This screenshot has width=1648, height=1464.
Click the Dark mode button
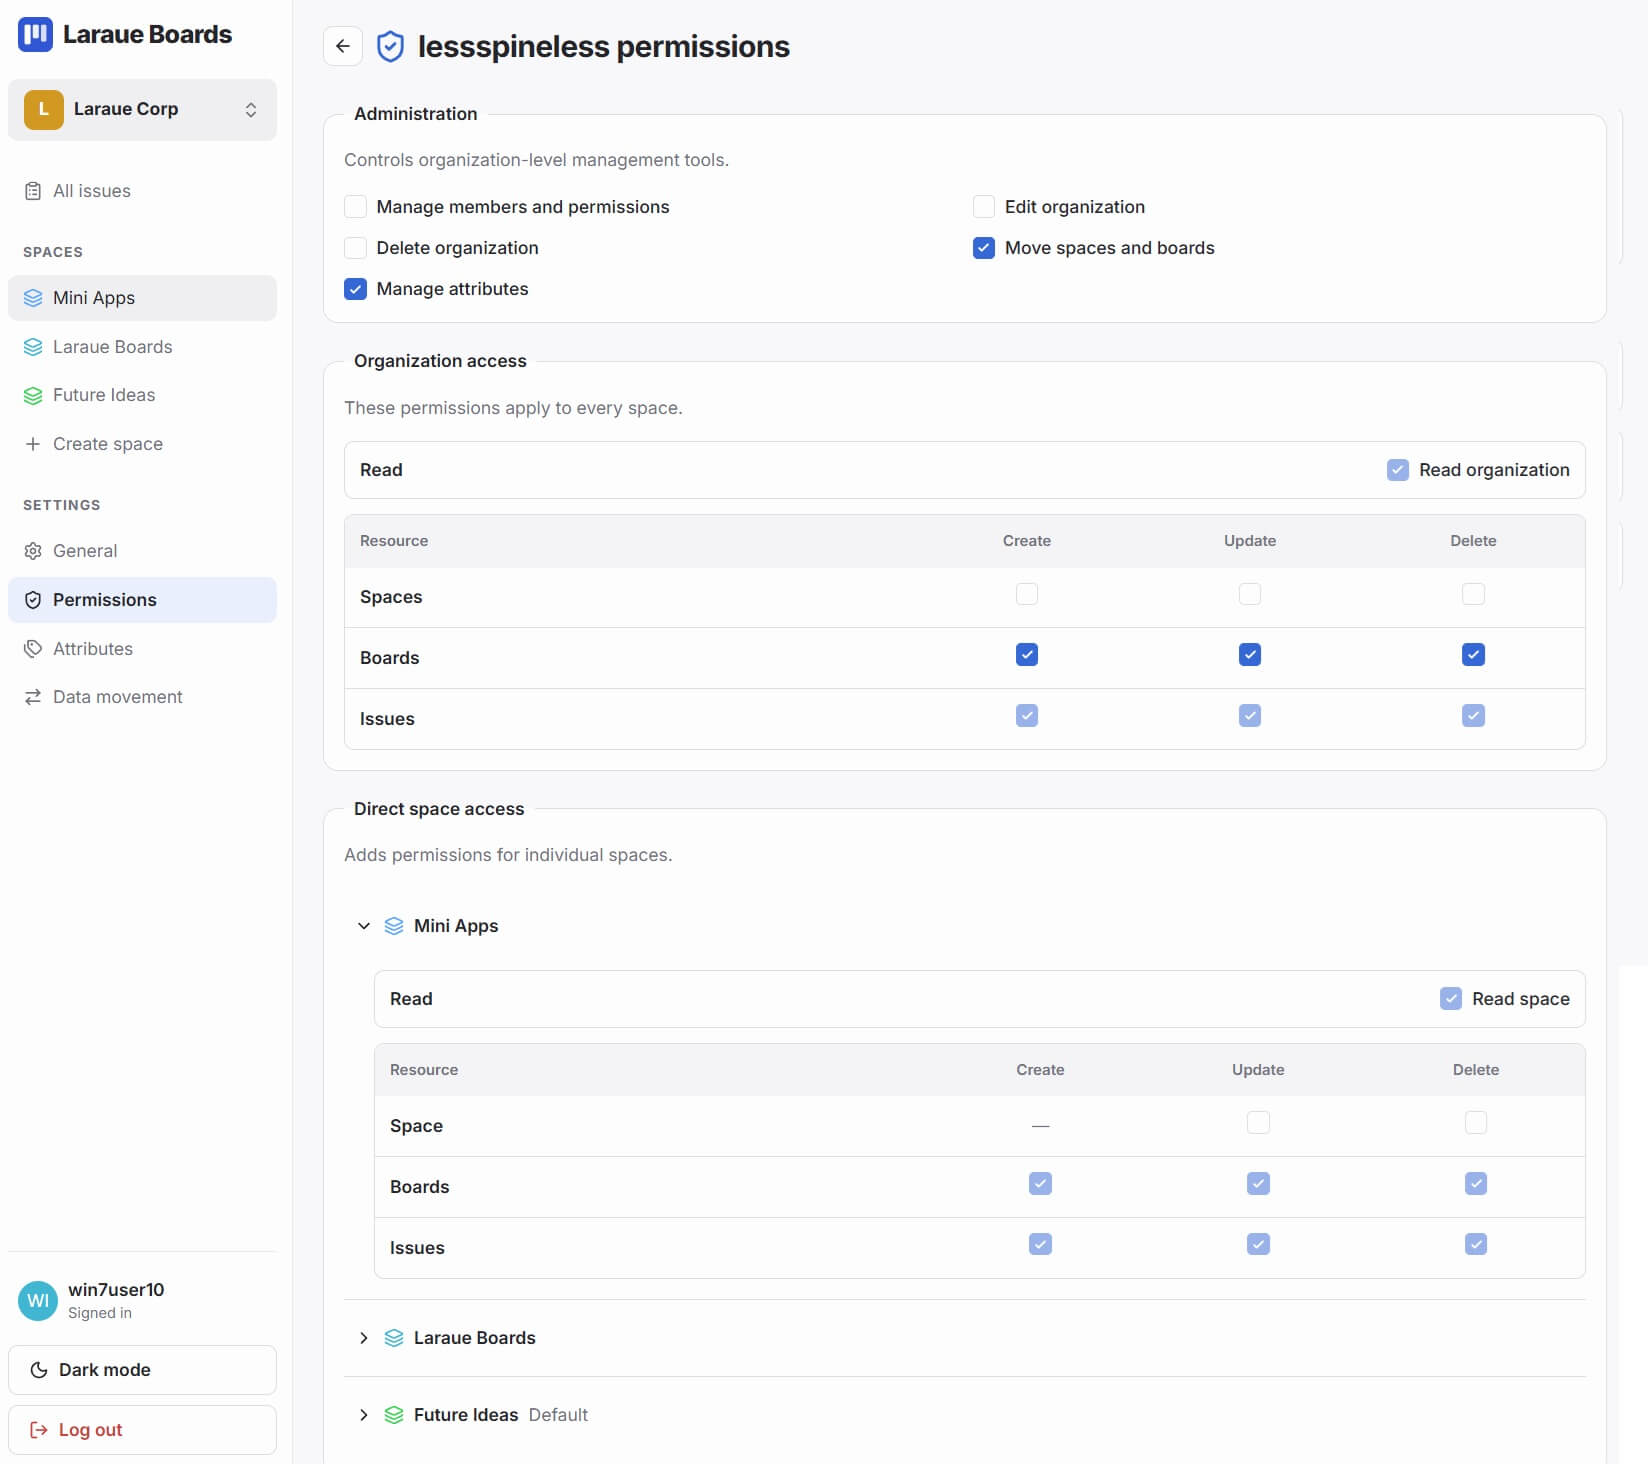(142, 1370)
